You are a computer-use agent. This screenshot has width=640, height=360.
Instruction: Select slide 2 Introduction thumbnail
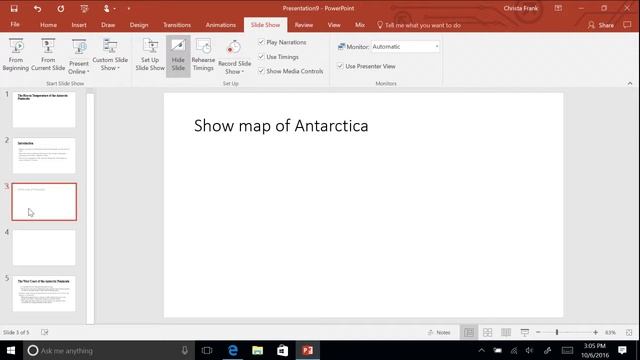(x=44, y=156)
